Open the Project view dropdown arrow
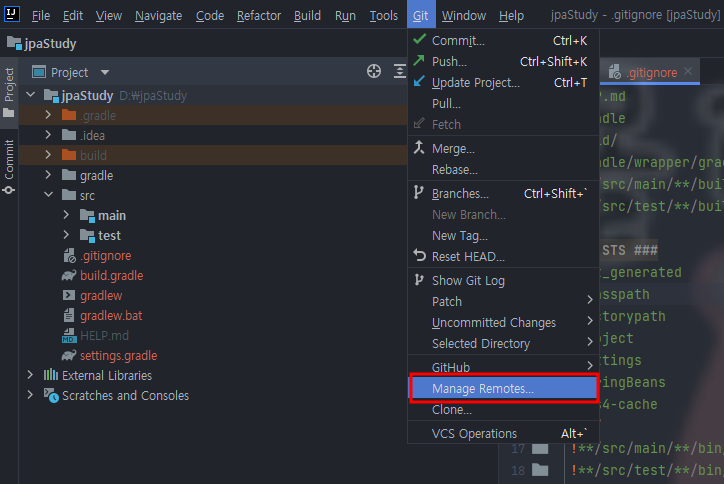 coord(105,72)
